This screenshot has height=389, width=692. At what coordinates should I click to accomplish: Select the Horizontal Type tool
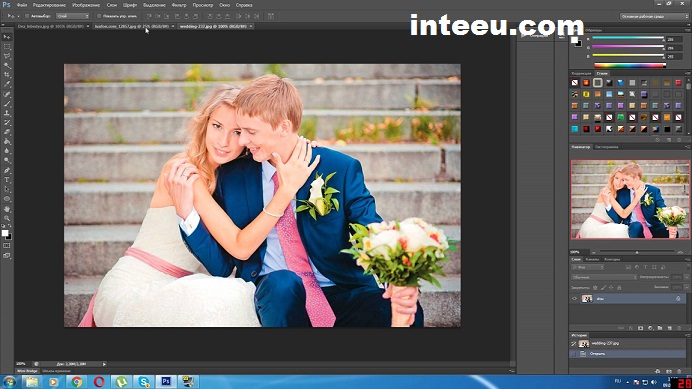7,180
